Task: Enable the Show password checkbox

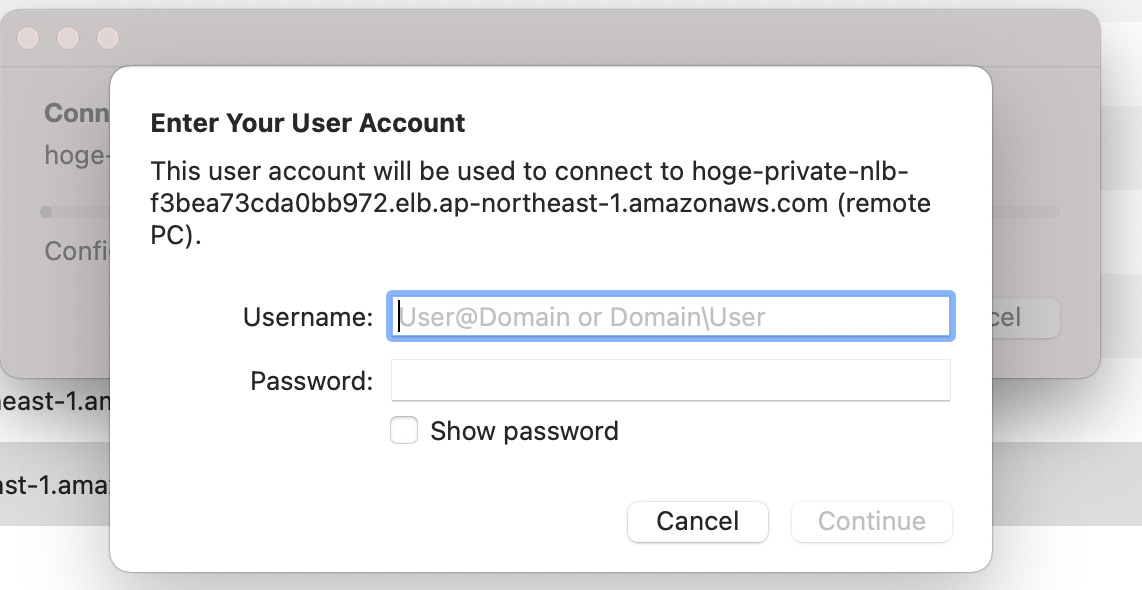Action: pos(404,430)
